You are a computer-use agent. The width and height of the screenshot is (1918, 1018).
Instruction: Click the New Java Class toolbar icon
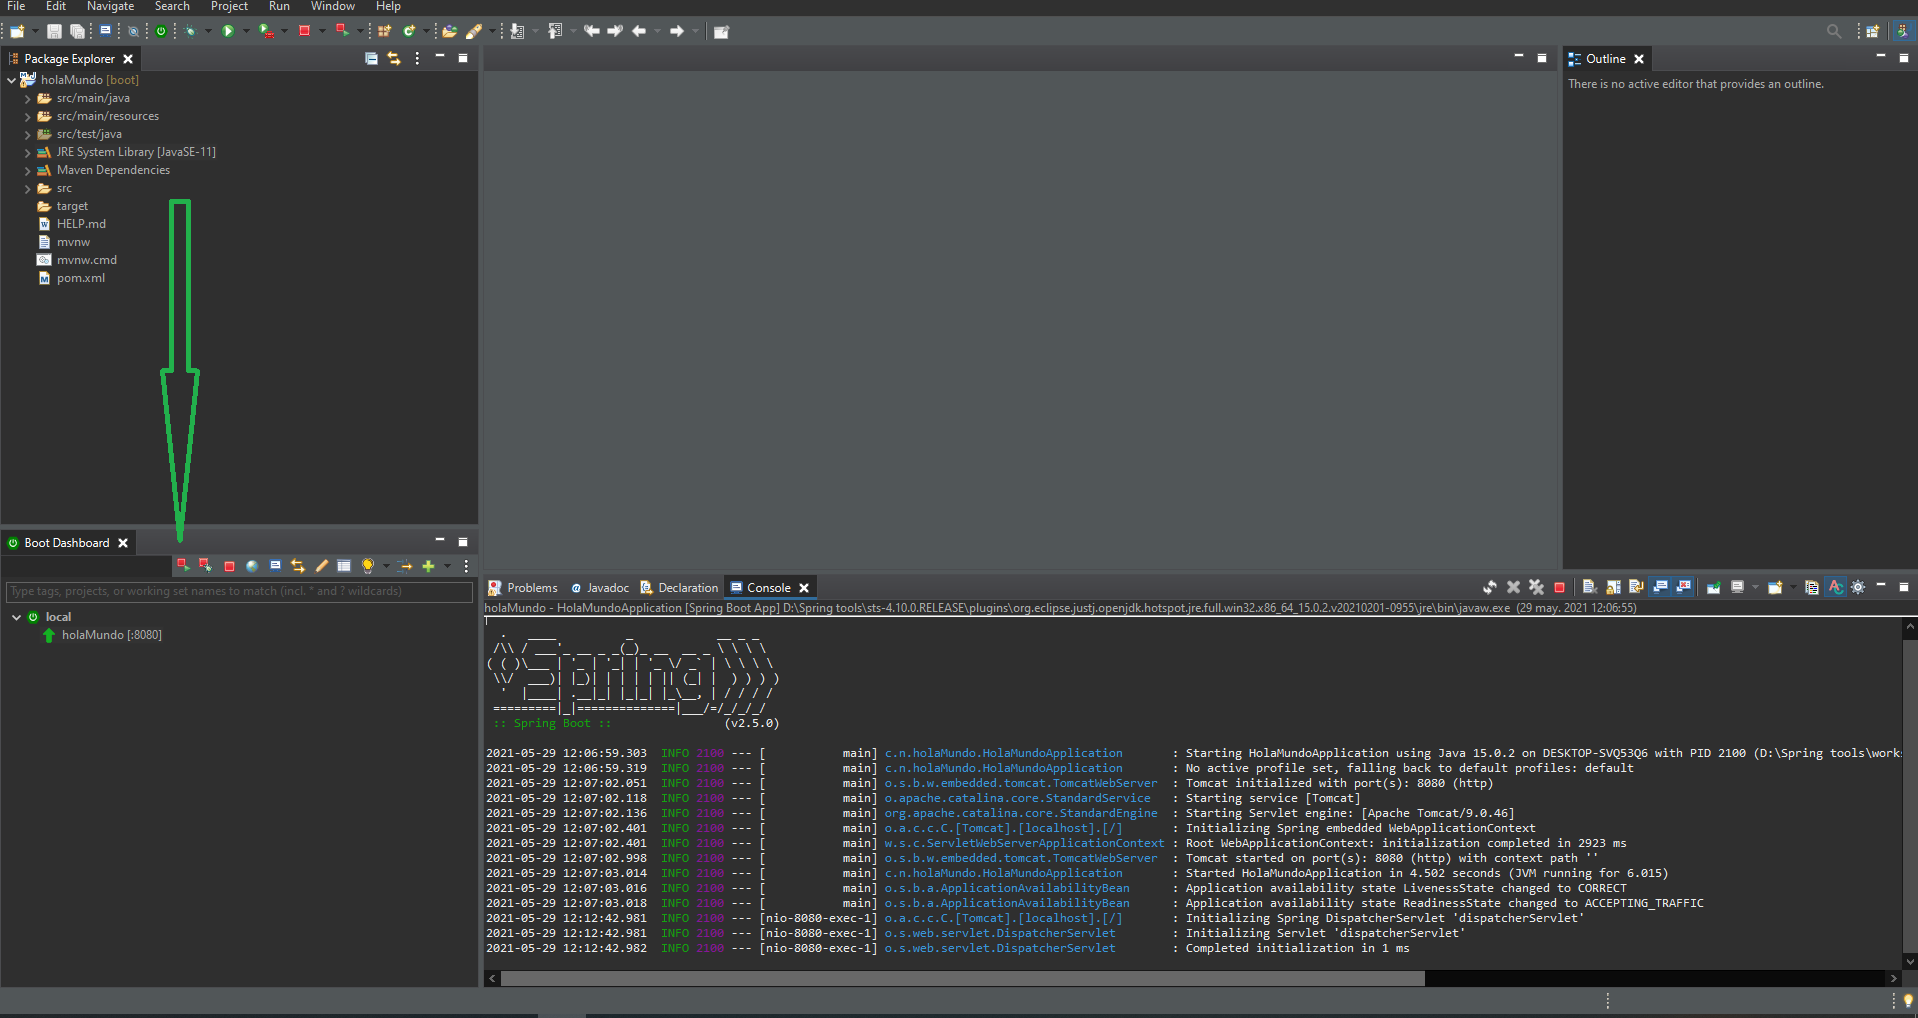(408, 31)
